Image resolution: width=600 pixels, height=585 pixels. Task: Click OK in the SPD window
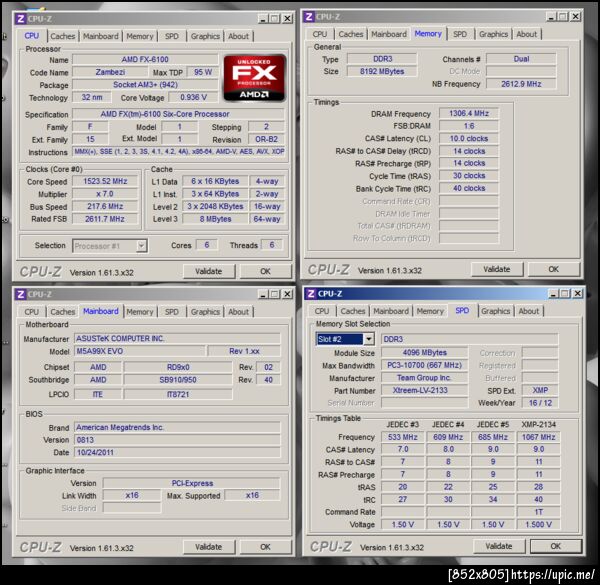coord(556,546)
